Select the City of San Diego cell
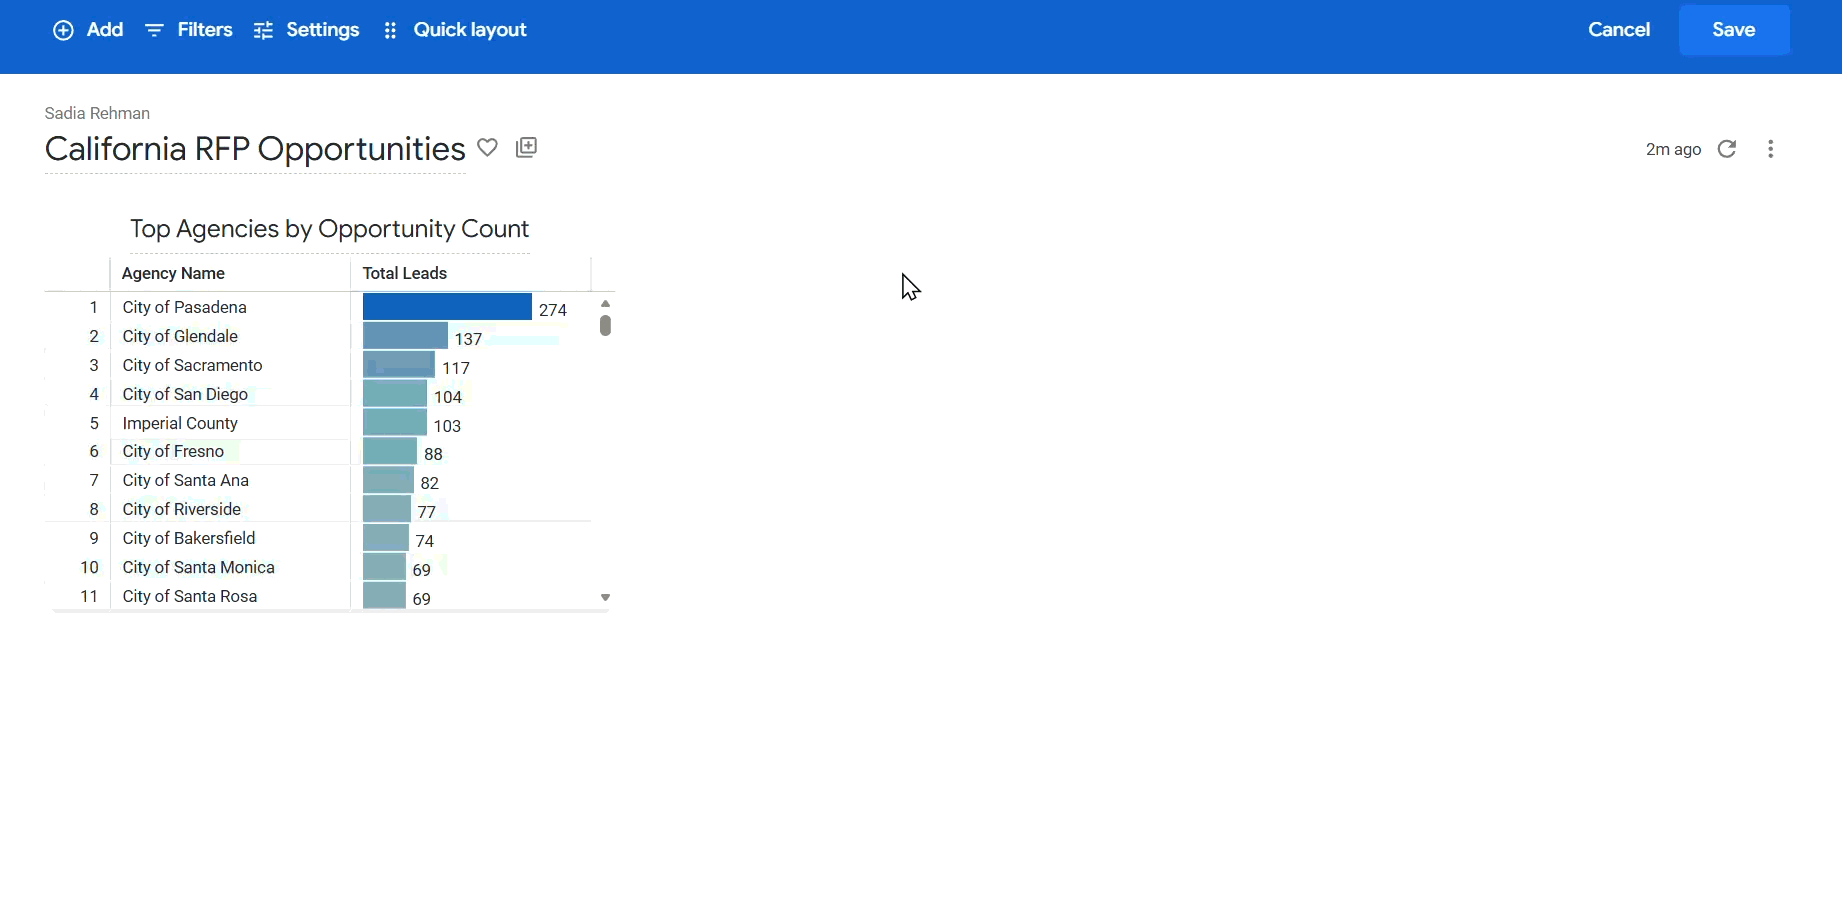Screen dimensions: 1842x898 185,395
